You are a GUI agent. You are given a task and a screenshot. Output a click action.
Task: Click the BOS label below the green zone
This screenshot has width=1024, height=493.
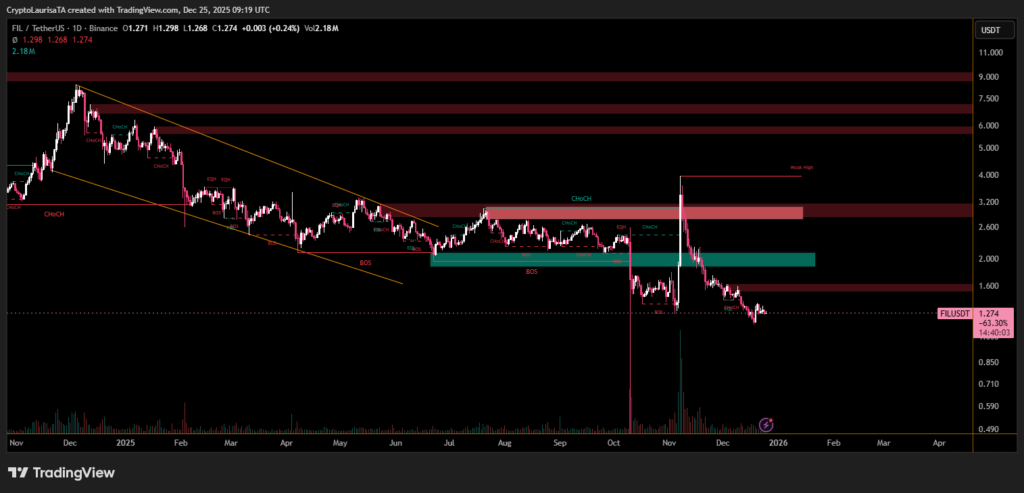[x=532, y=272]
